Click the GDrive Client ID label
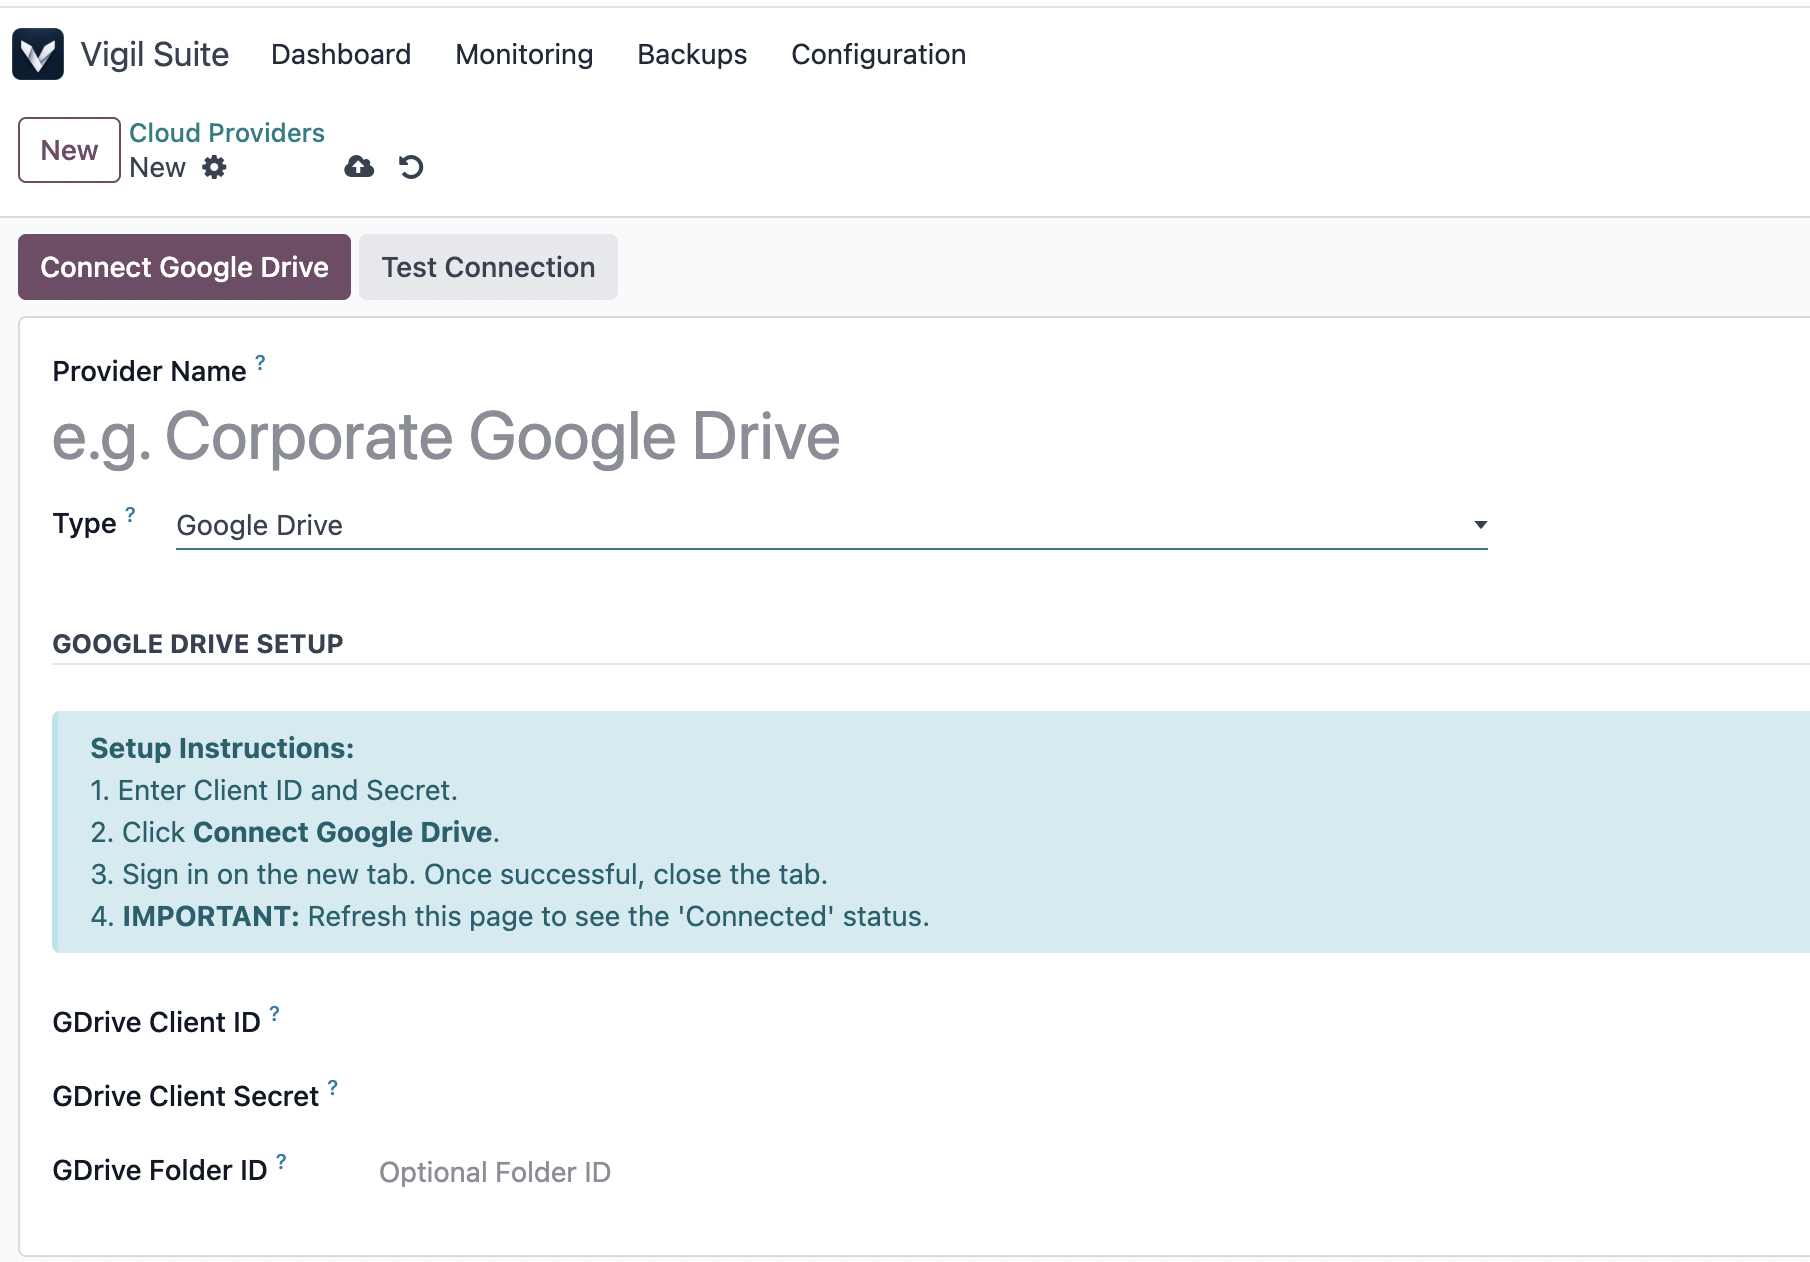The image size is (1810, 1262). pos(156,1022)
